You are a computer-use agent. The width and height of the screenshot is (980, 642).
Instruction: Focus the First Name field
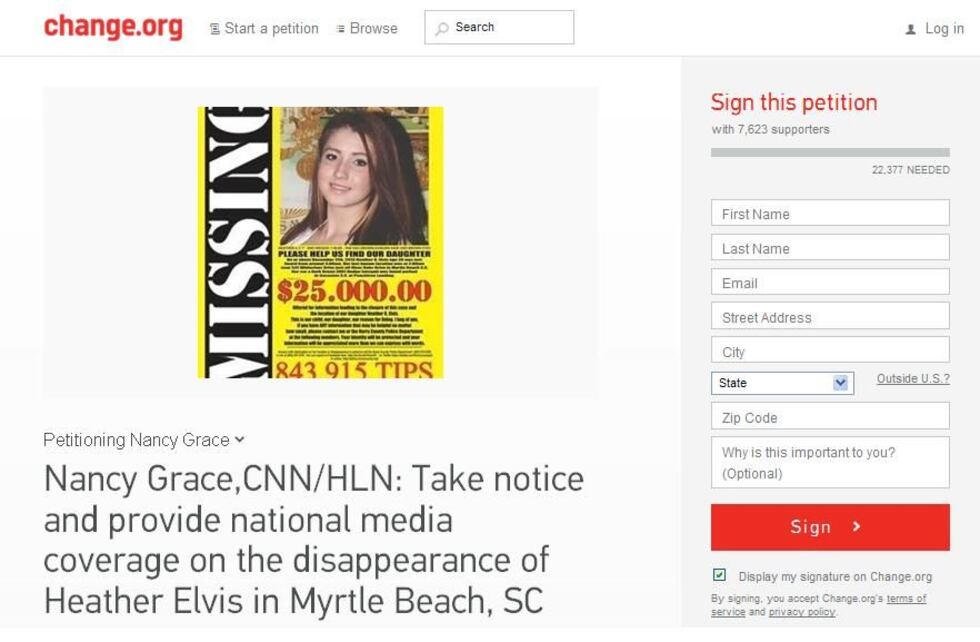pos(830,213)
